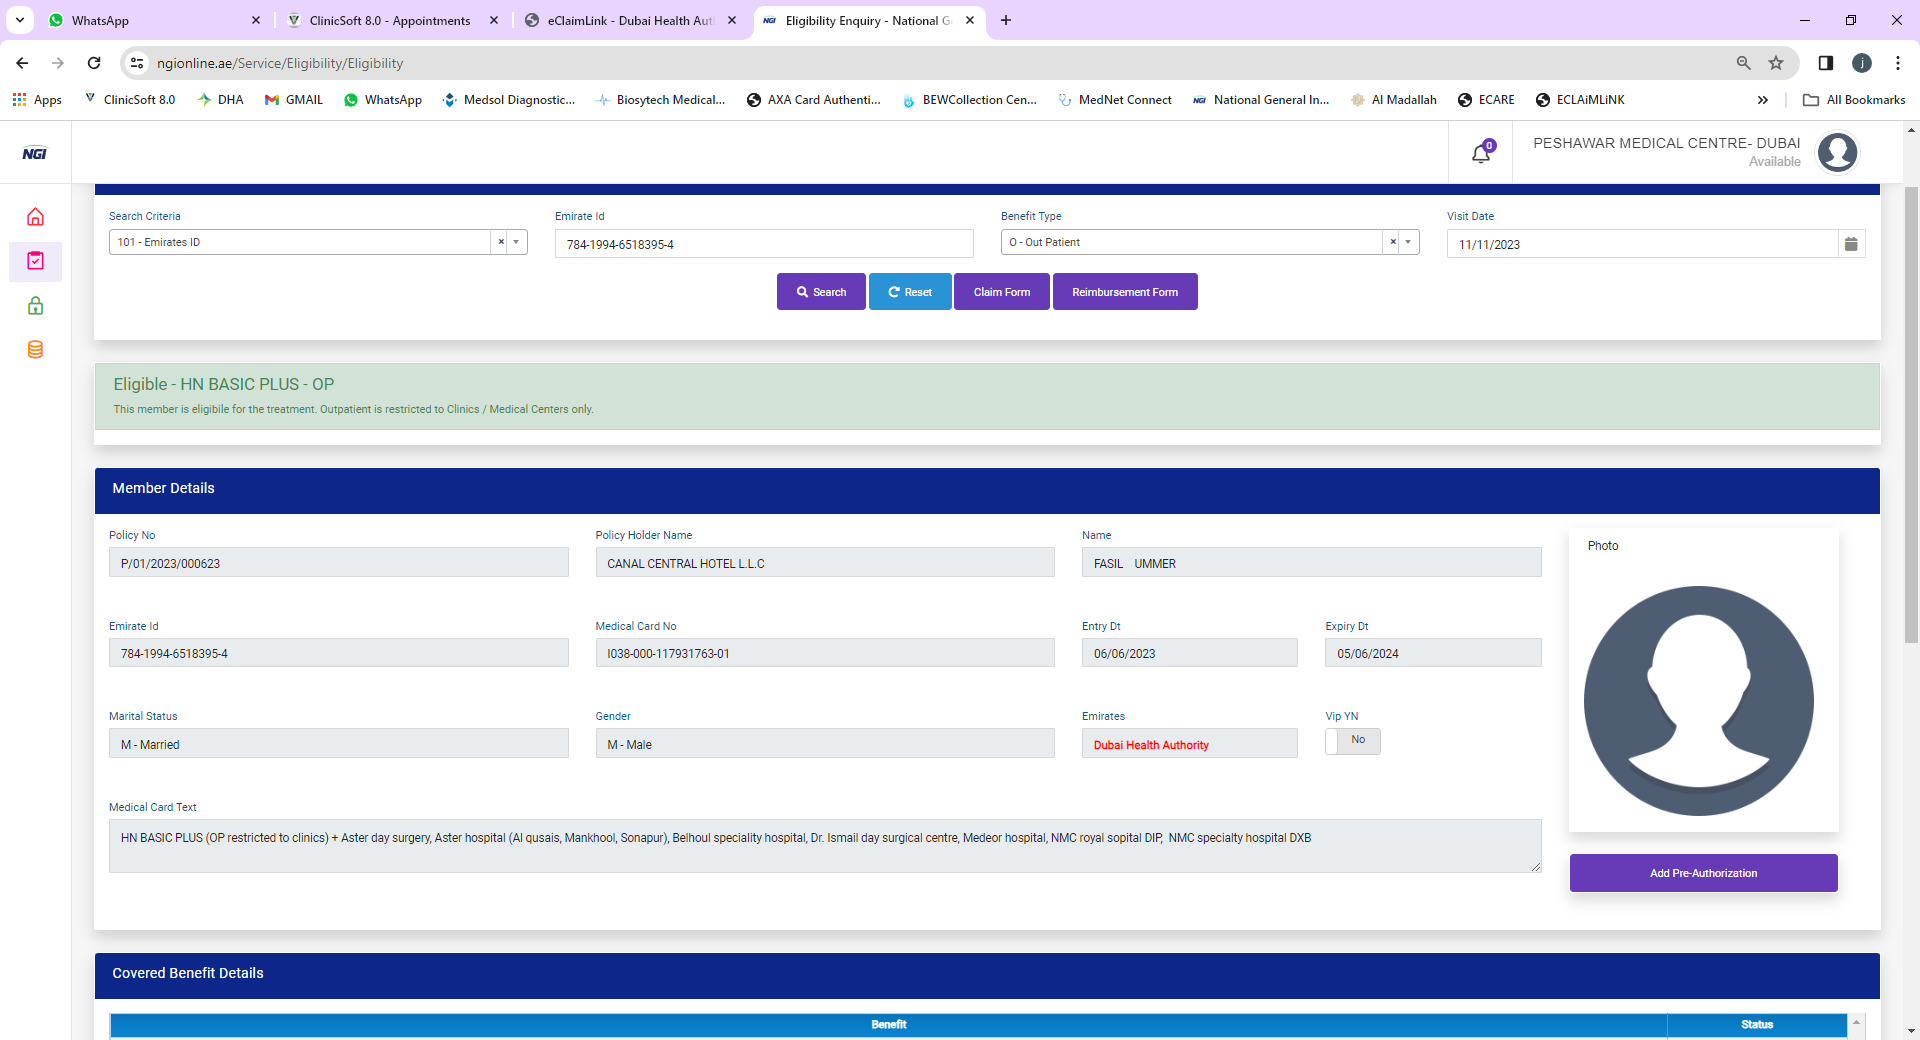Show more bookmarks chevron
The width and height of the screenshot is (1920, 1040).
click(1762, 100)
